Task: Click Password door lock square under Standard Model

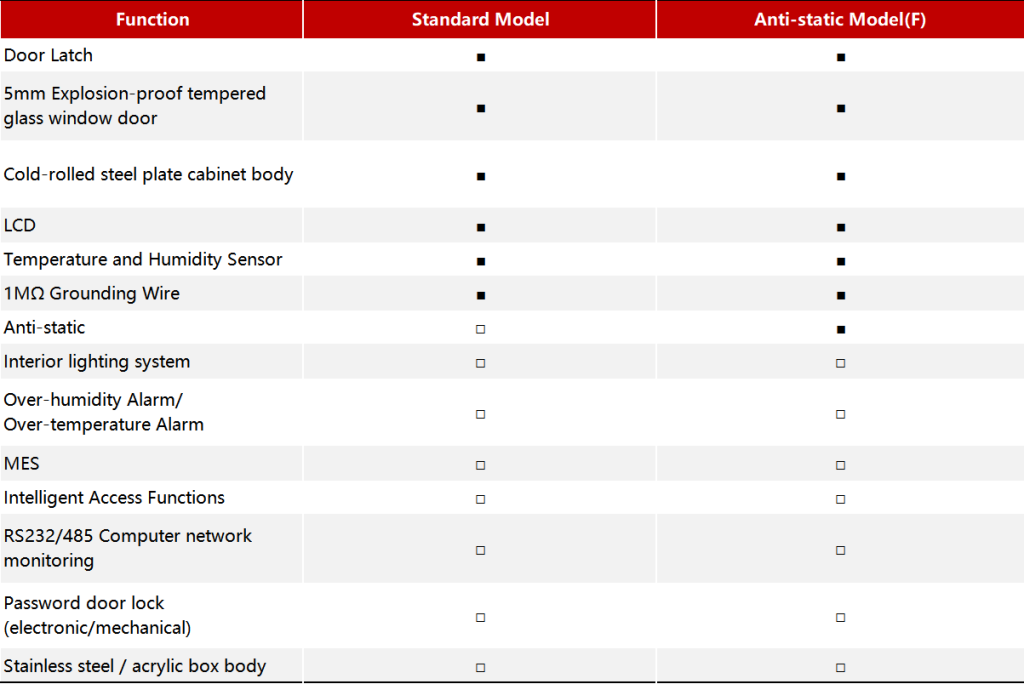Action: 481,617
